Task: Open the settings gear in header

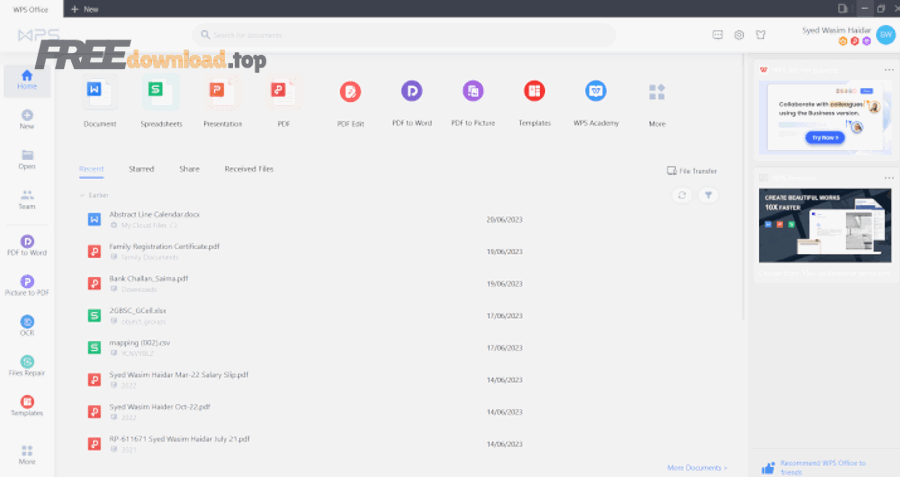Action: 739,35
